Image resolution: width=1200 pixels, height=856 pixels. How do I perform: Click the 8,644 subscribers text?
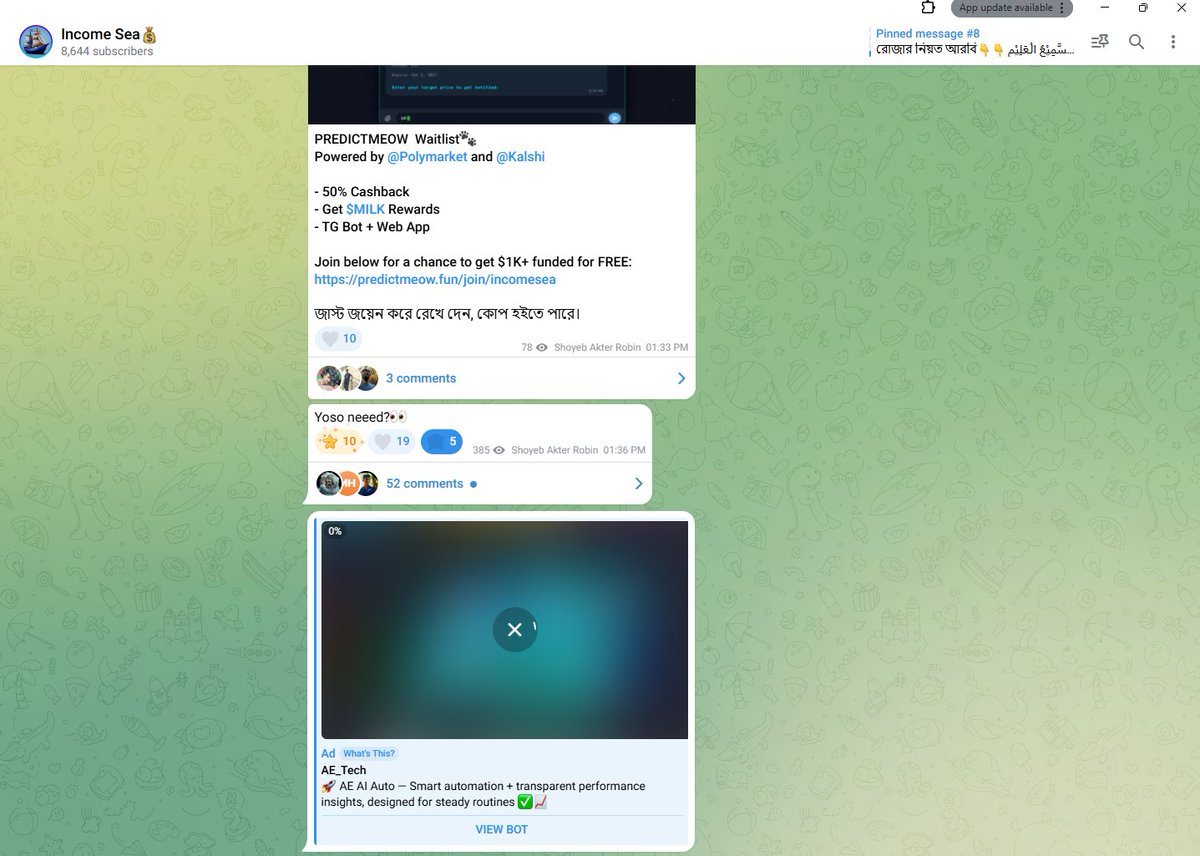point(107,51)
